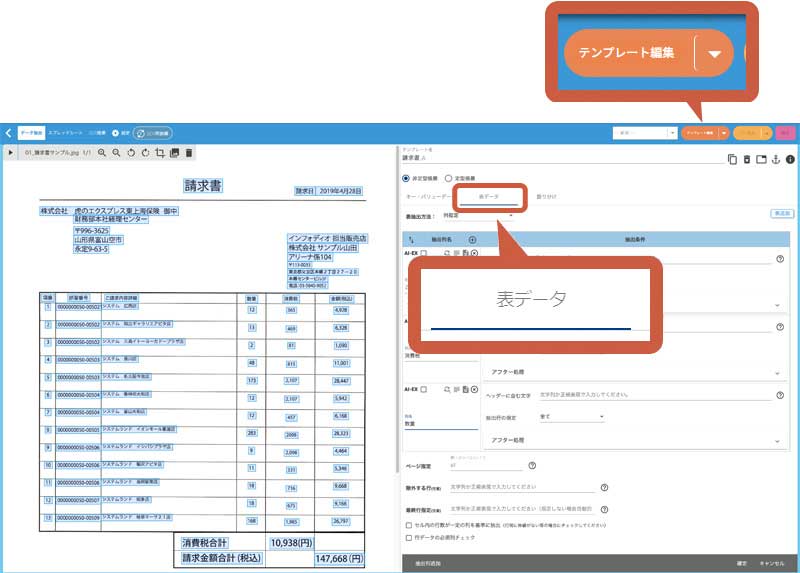Enable 行データの必須列チェック checkbox

[409, 537]
